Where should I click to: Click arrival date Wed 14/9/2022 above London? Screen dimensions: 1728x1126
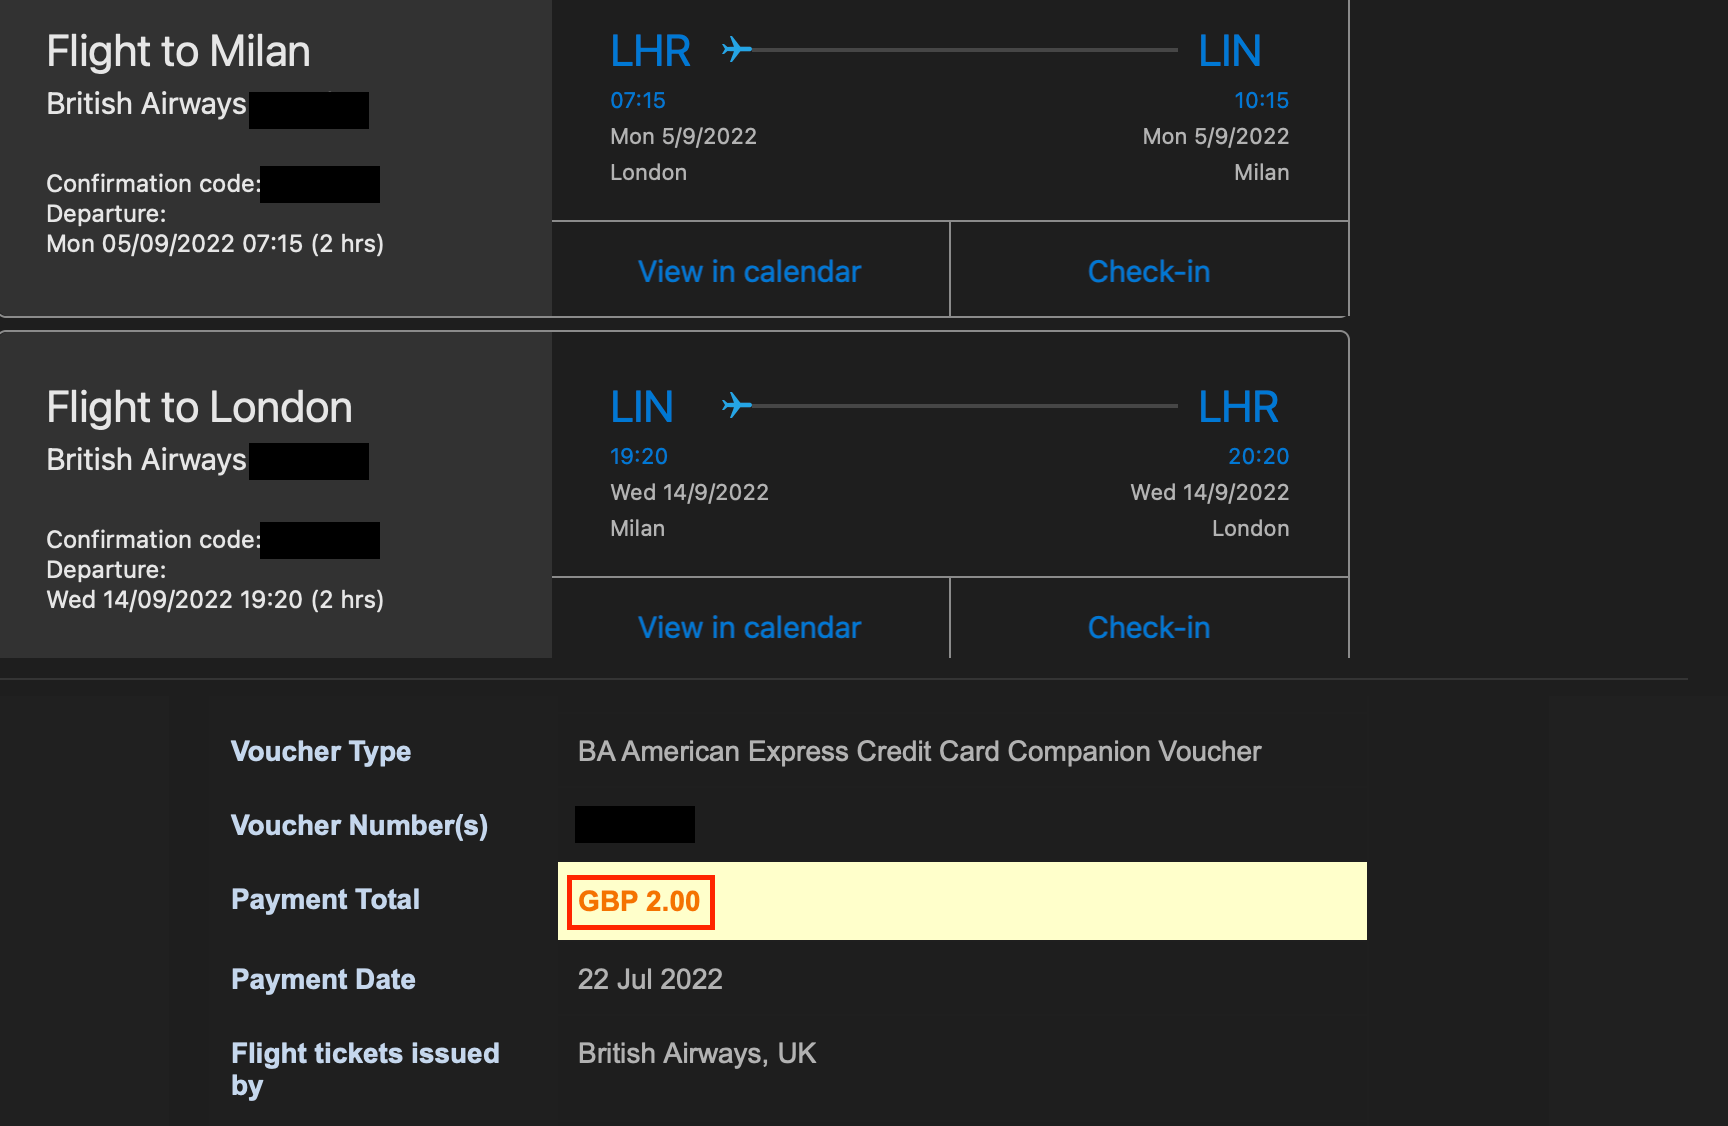tap(1209, 492)
